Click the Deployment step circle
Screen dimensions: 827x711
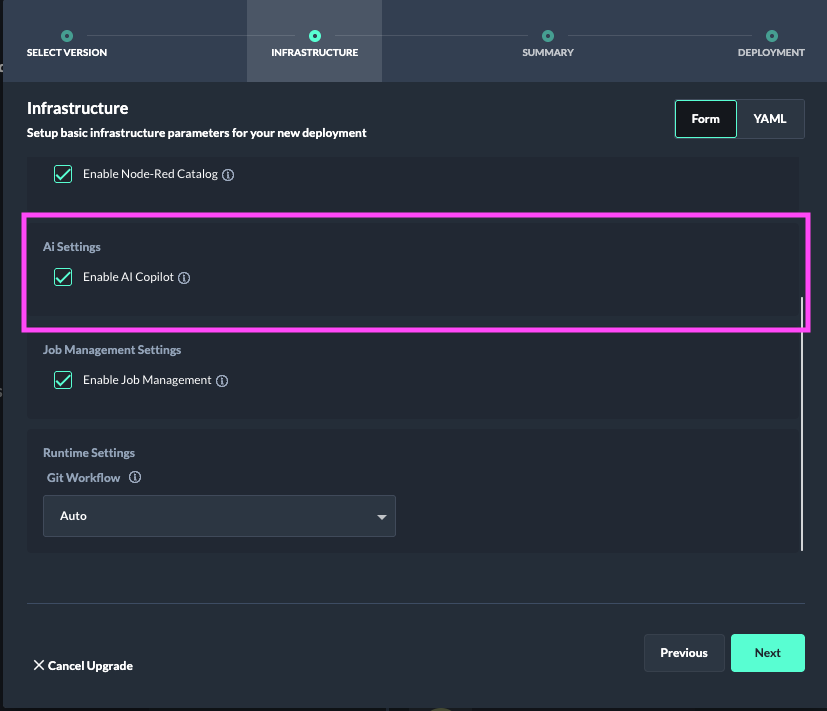point(772,36)
